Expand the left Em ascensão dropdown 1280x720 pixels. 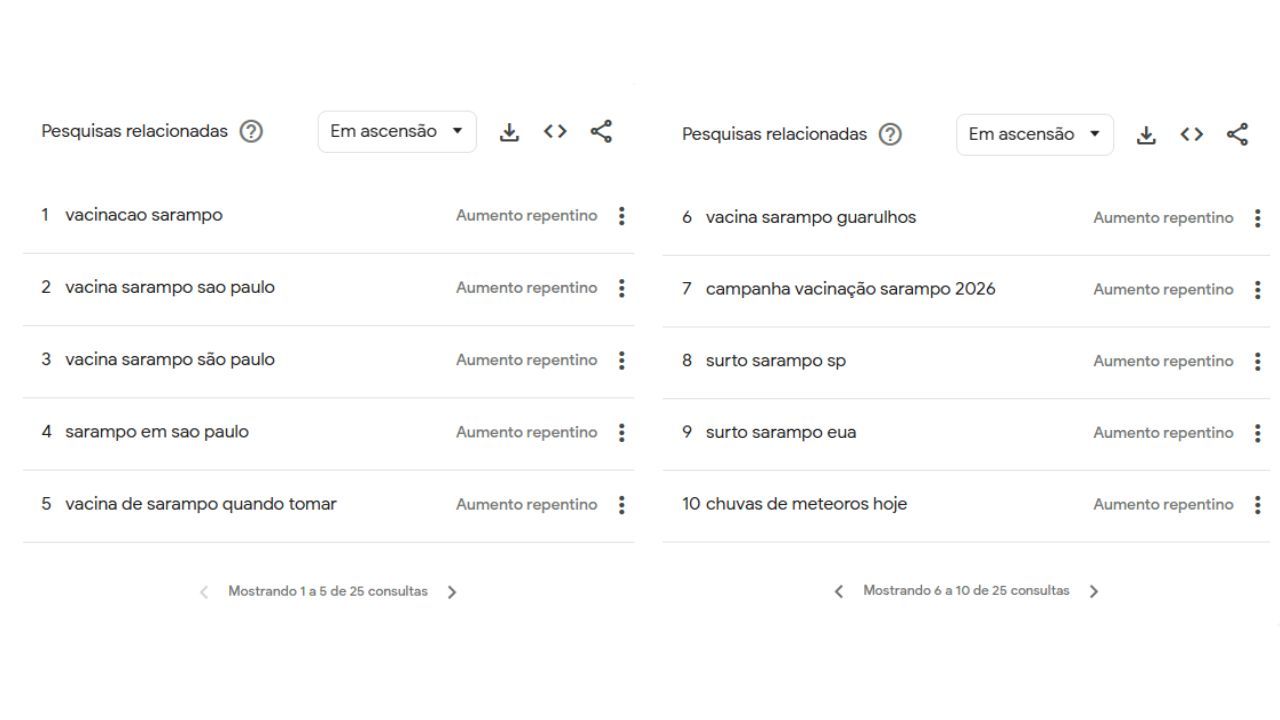pos(397,132)
